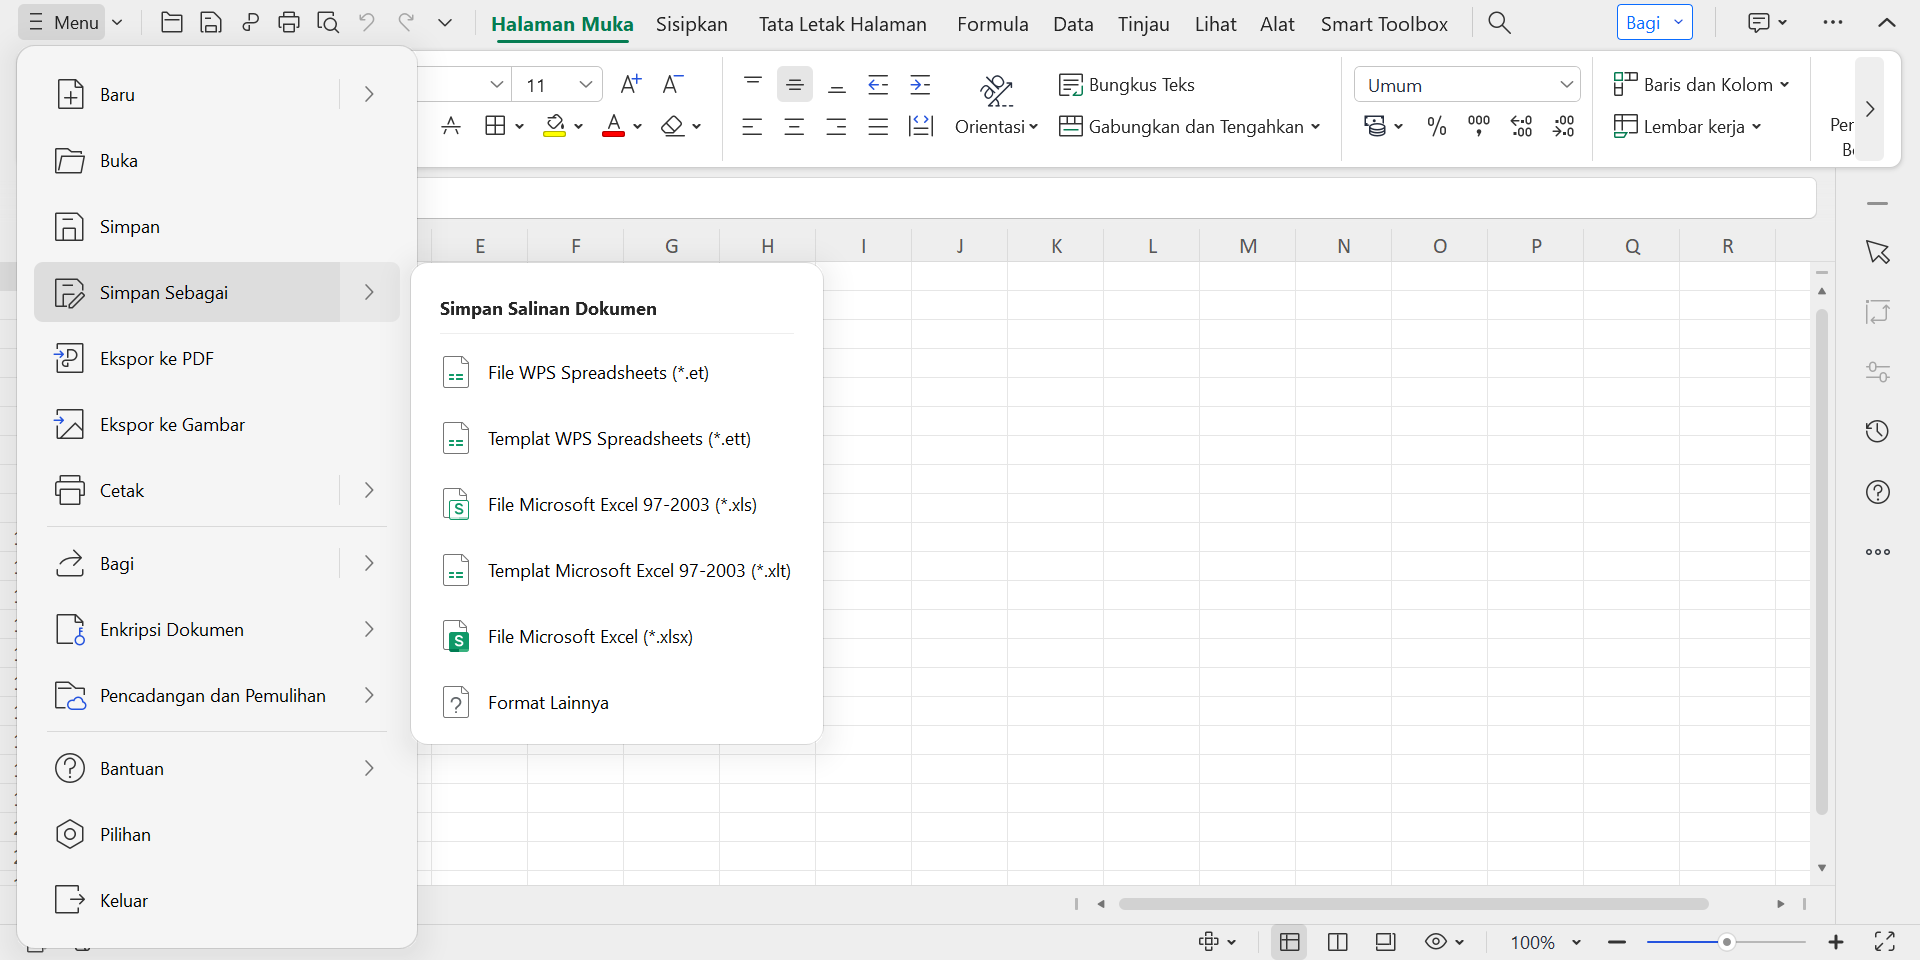Toggle align text right

836,126
